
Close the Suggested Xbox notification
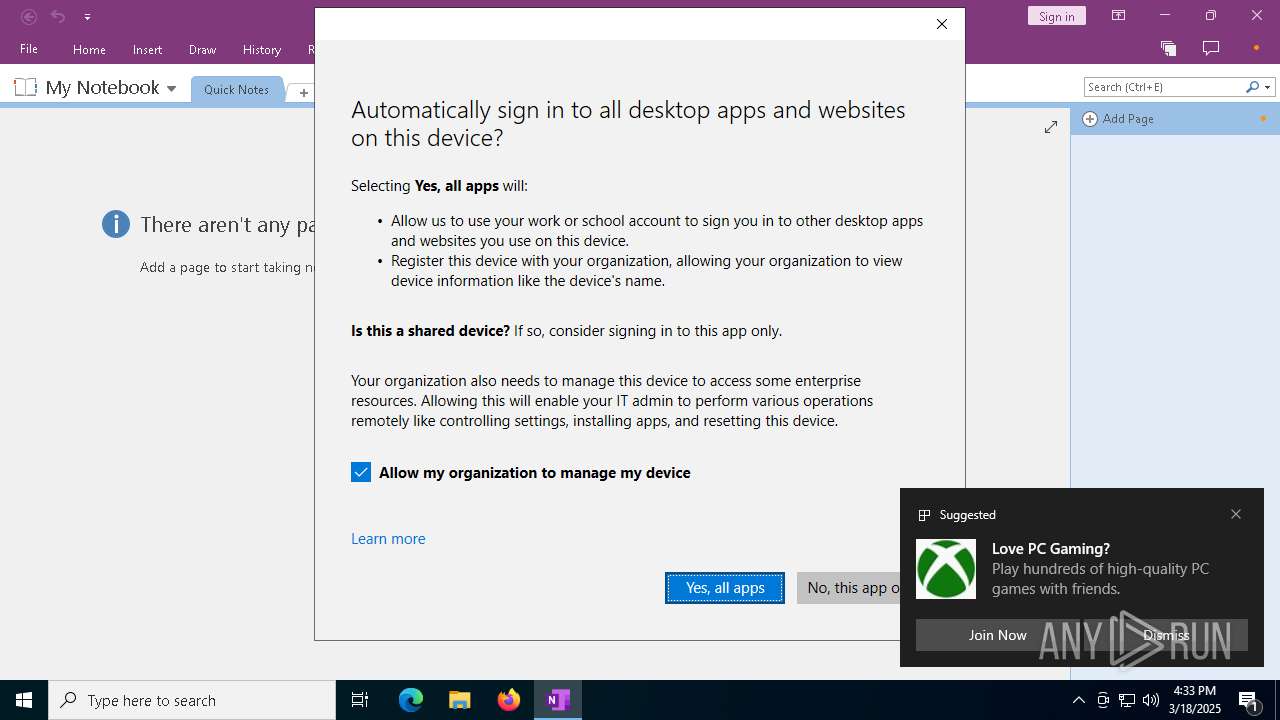pyautogui.click(x=1236, y=514)
